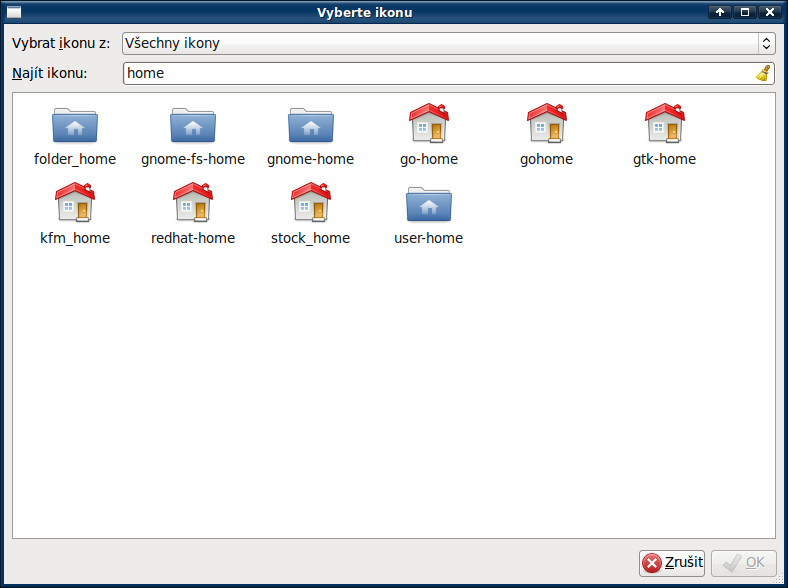Grab the resize grip at the dialog corner
The width and height of the screenshot is (788, 588).
coord(779,579)
